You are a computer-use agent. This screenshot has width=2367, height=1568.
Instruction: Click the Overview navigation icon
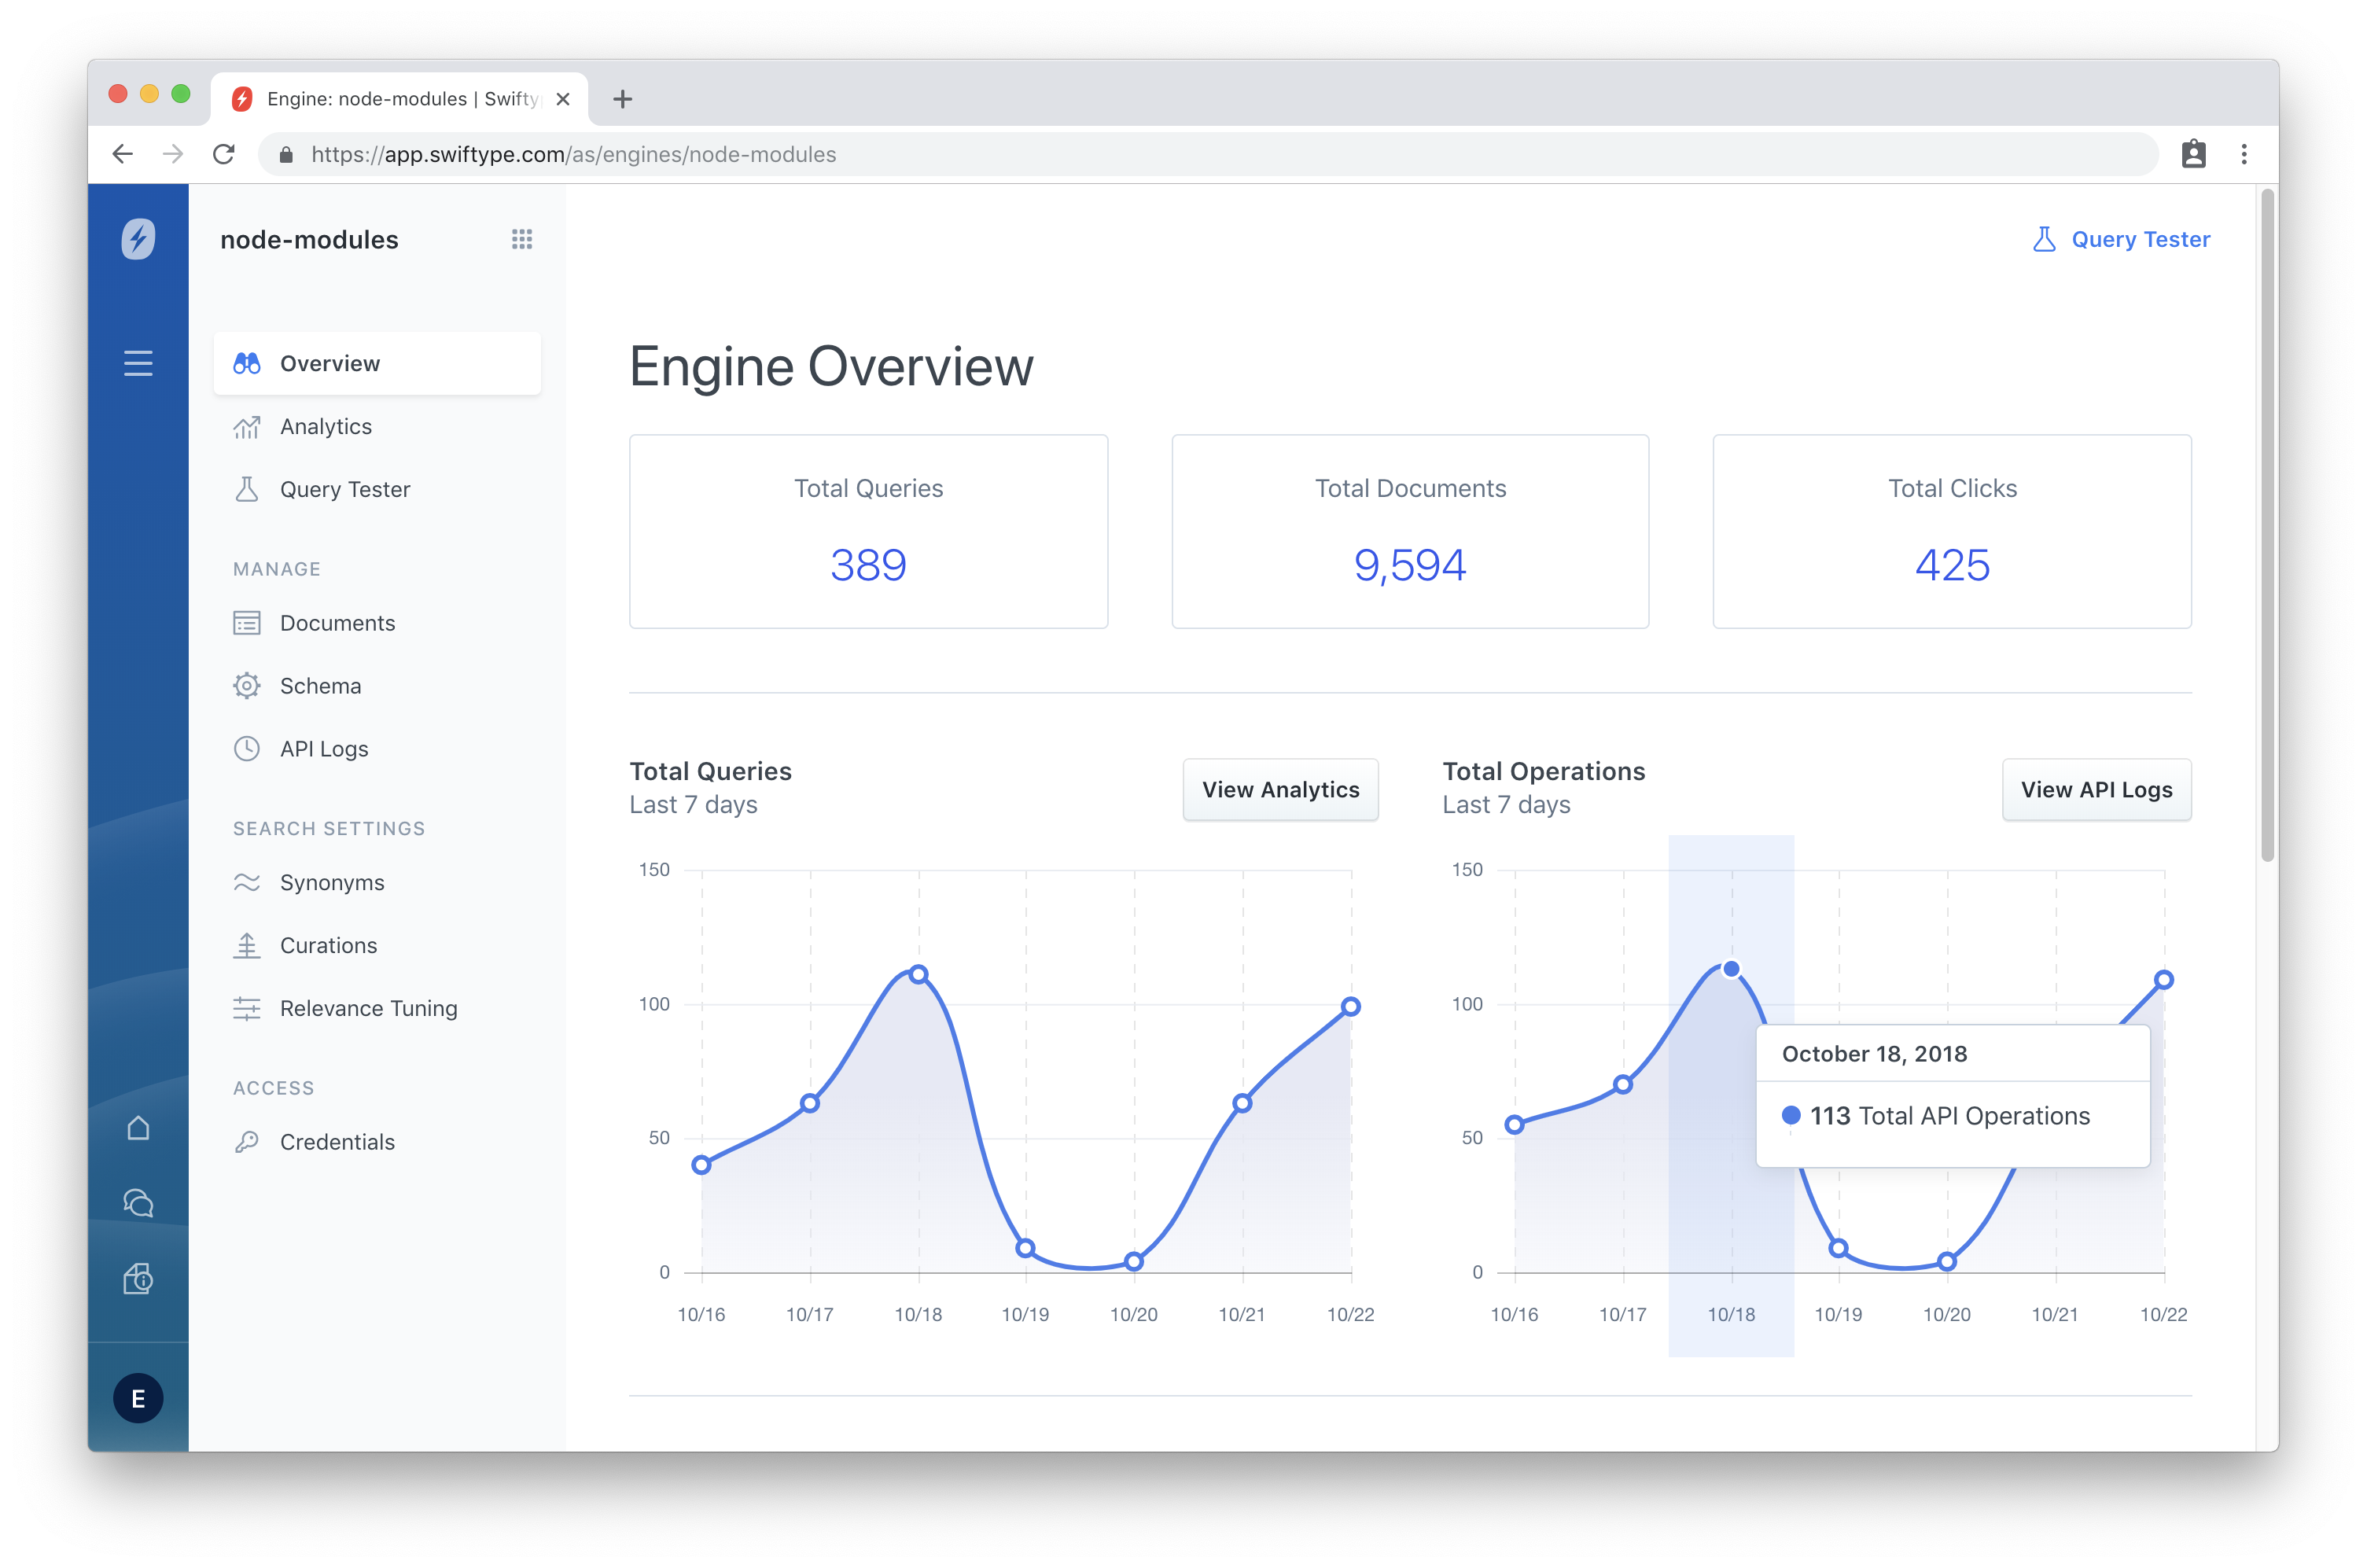[247, 363]
